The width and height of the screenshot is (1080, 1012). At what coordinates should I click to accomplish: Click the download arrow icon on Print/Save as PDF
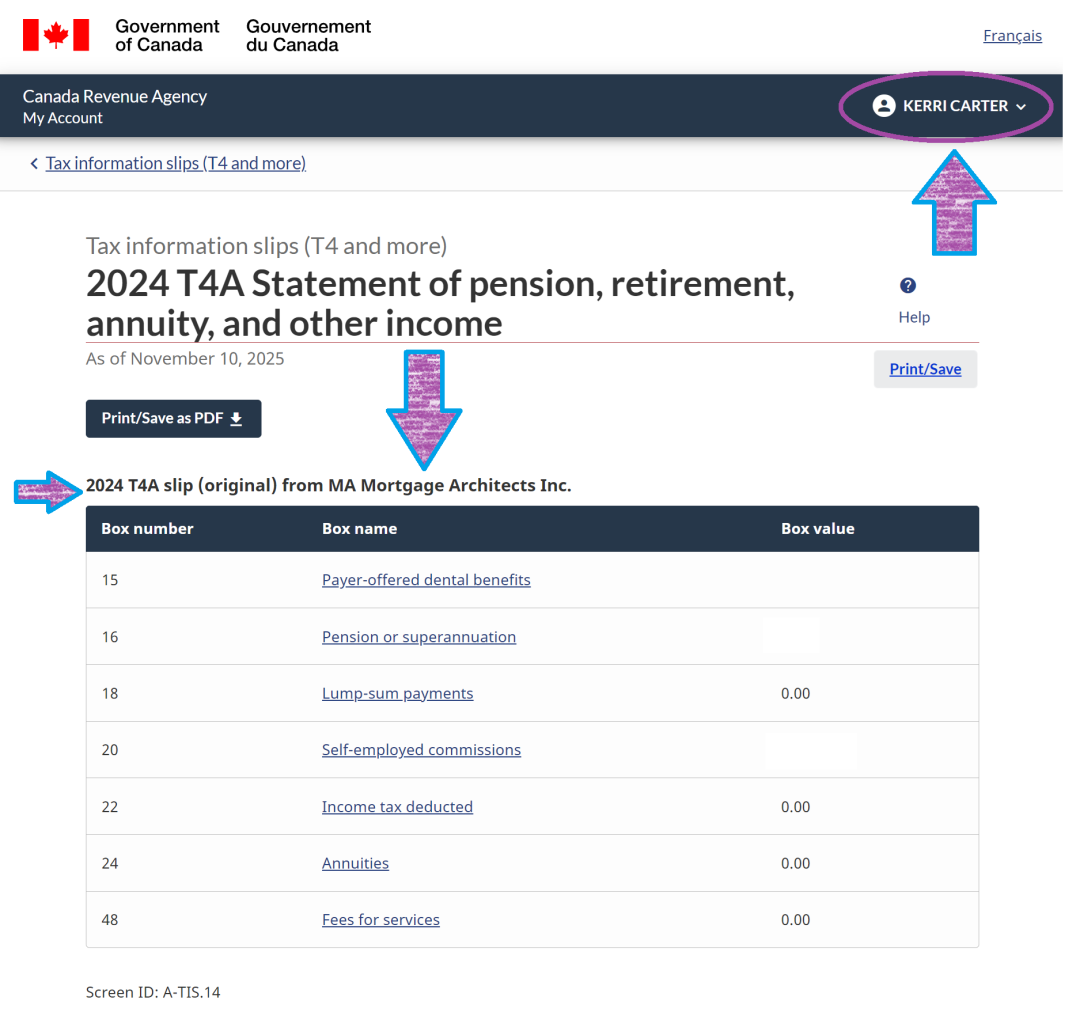(x=237, y=419)
